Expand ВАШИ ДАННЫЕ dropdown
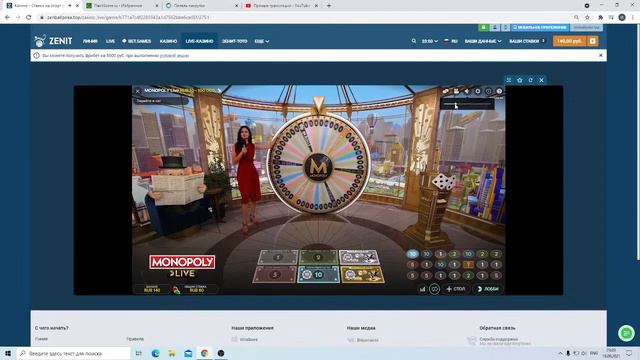Viewport: 640px width, 360px height. [x=483, y=41]
